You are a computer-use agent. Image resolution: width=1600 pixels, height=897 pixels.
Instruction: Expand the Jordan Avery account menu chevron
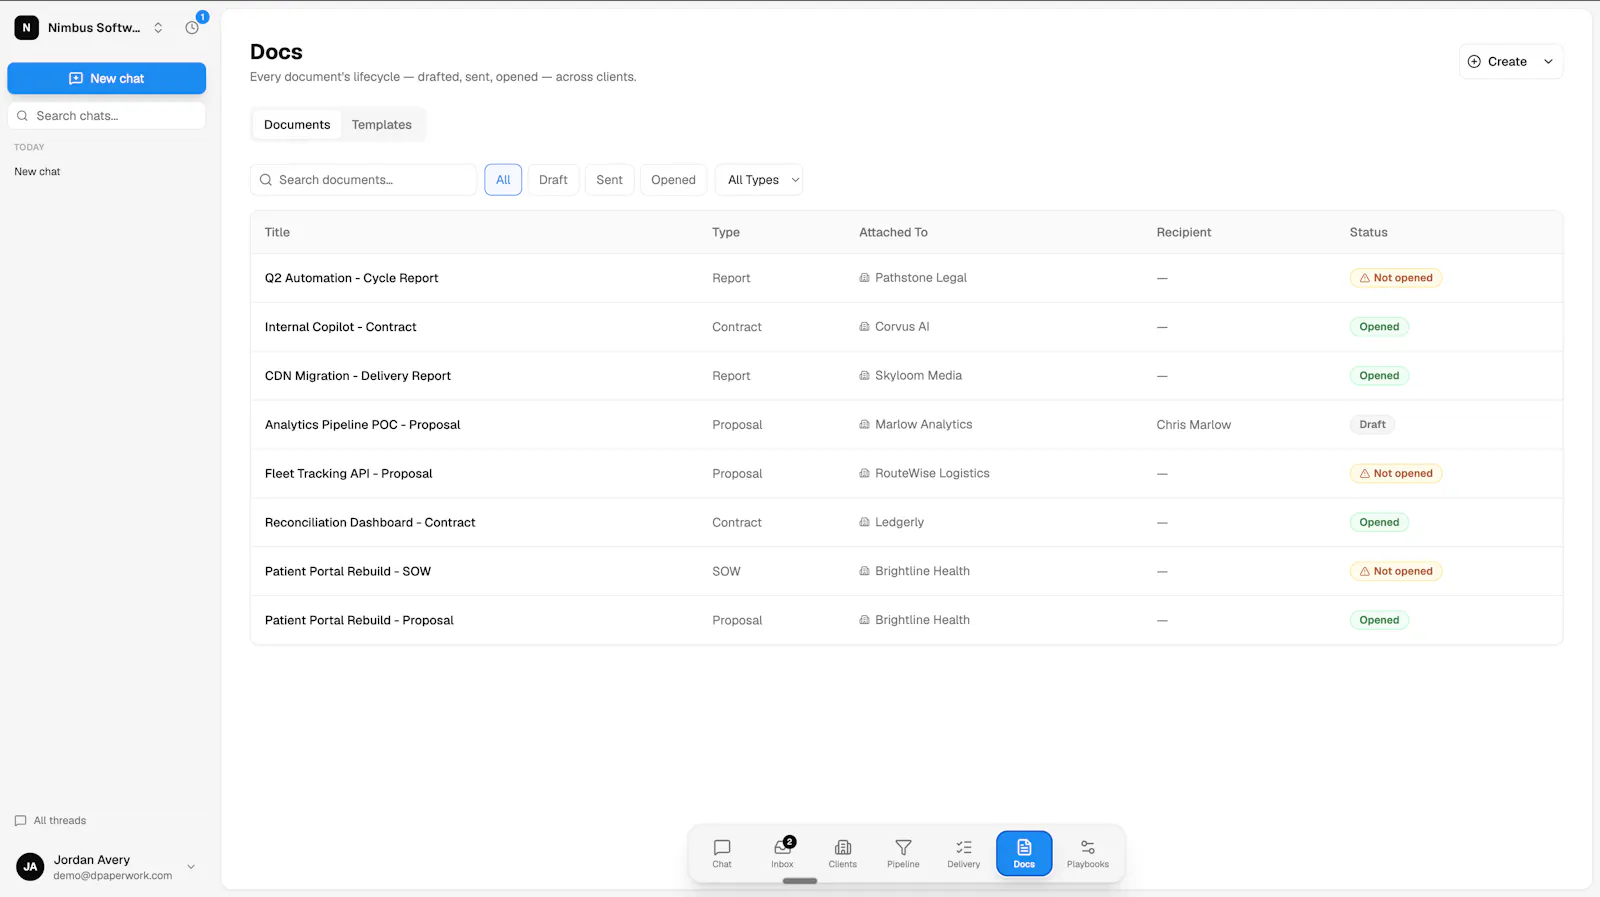[x=191, y=867]
